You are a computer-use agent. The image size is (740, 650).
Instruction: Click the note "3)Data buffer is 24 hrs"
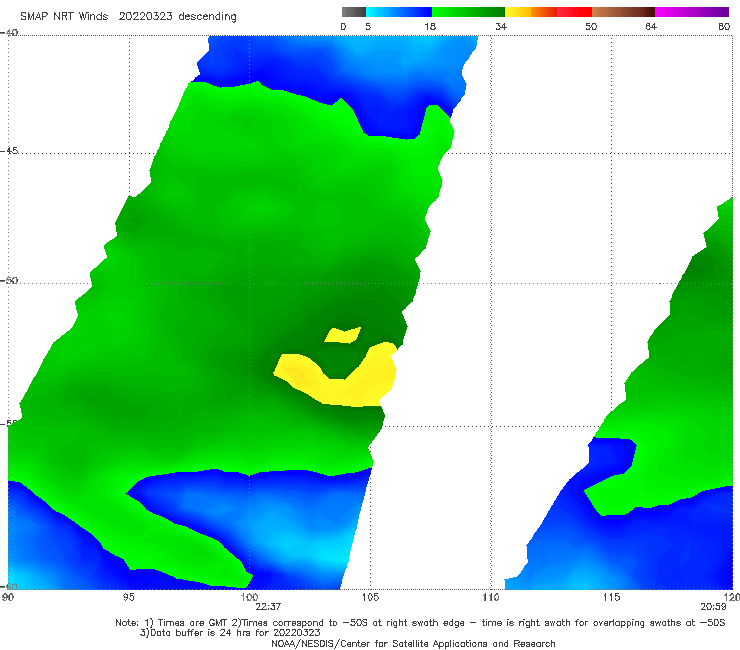(230, 633)
